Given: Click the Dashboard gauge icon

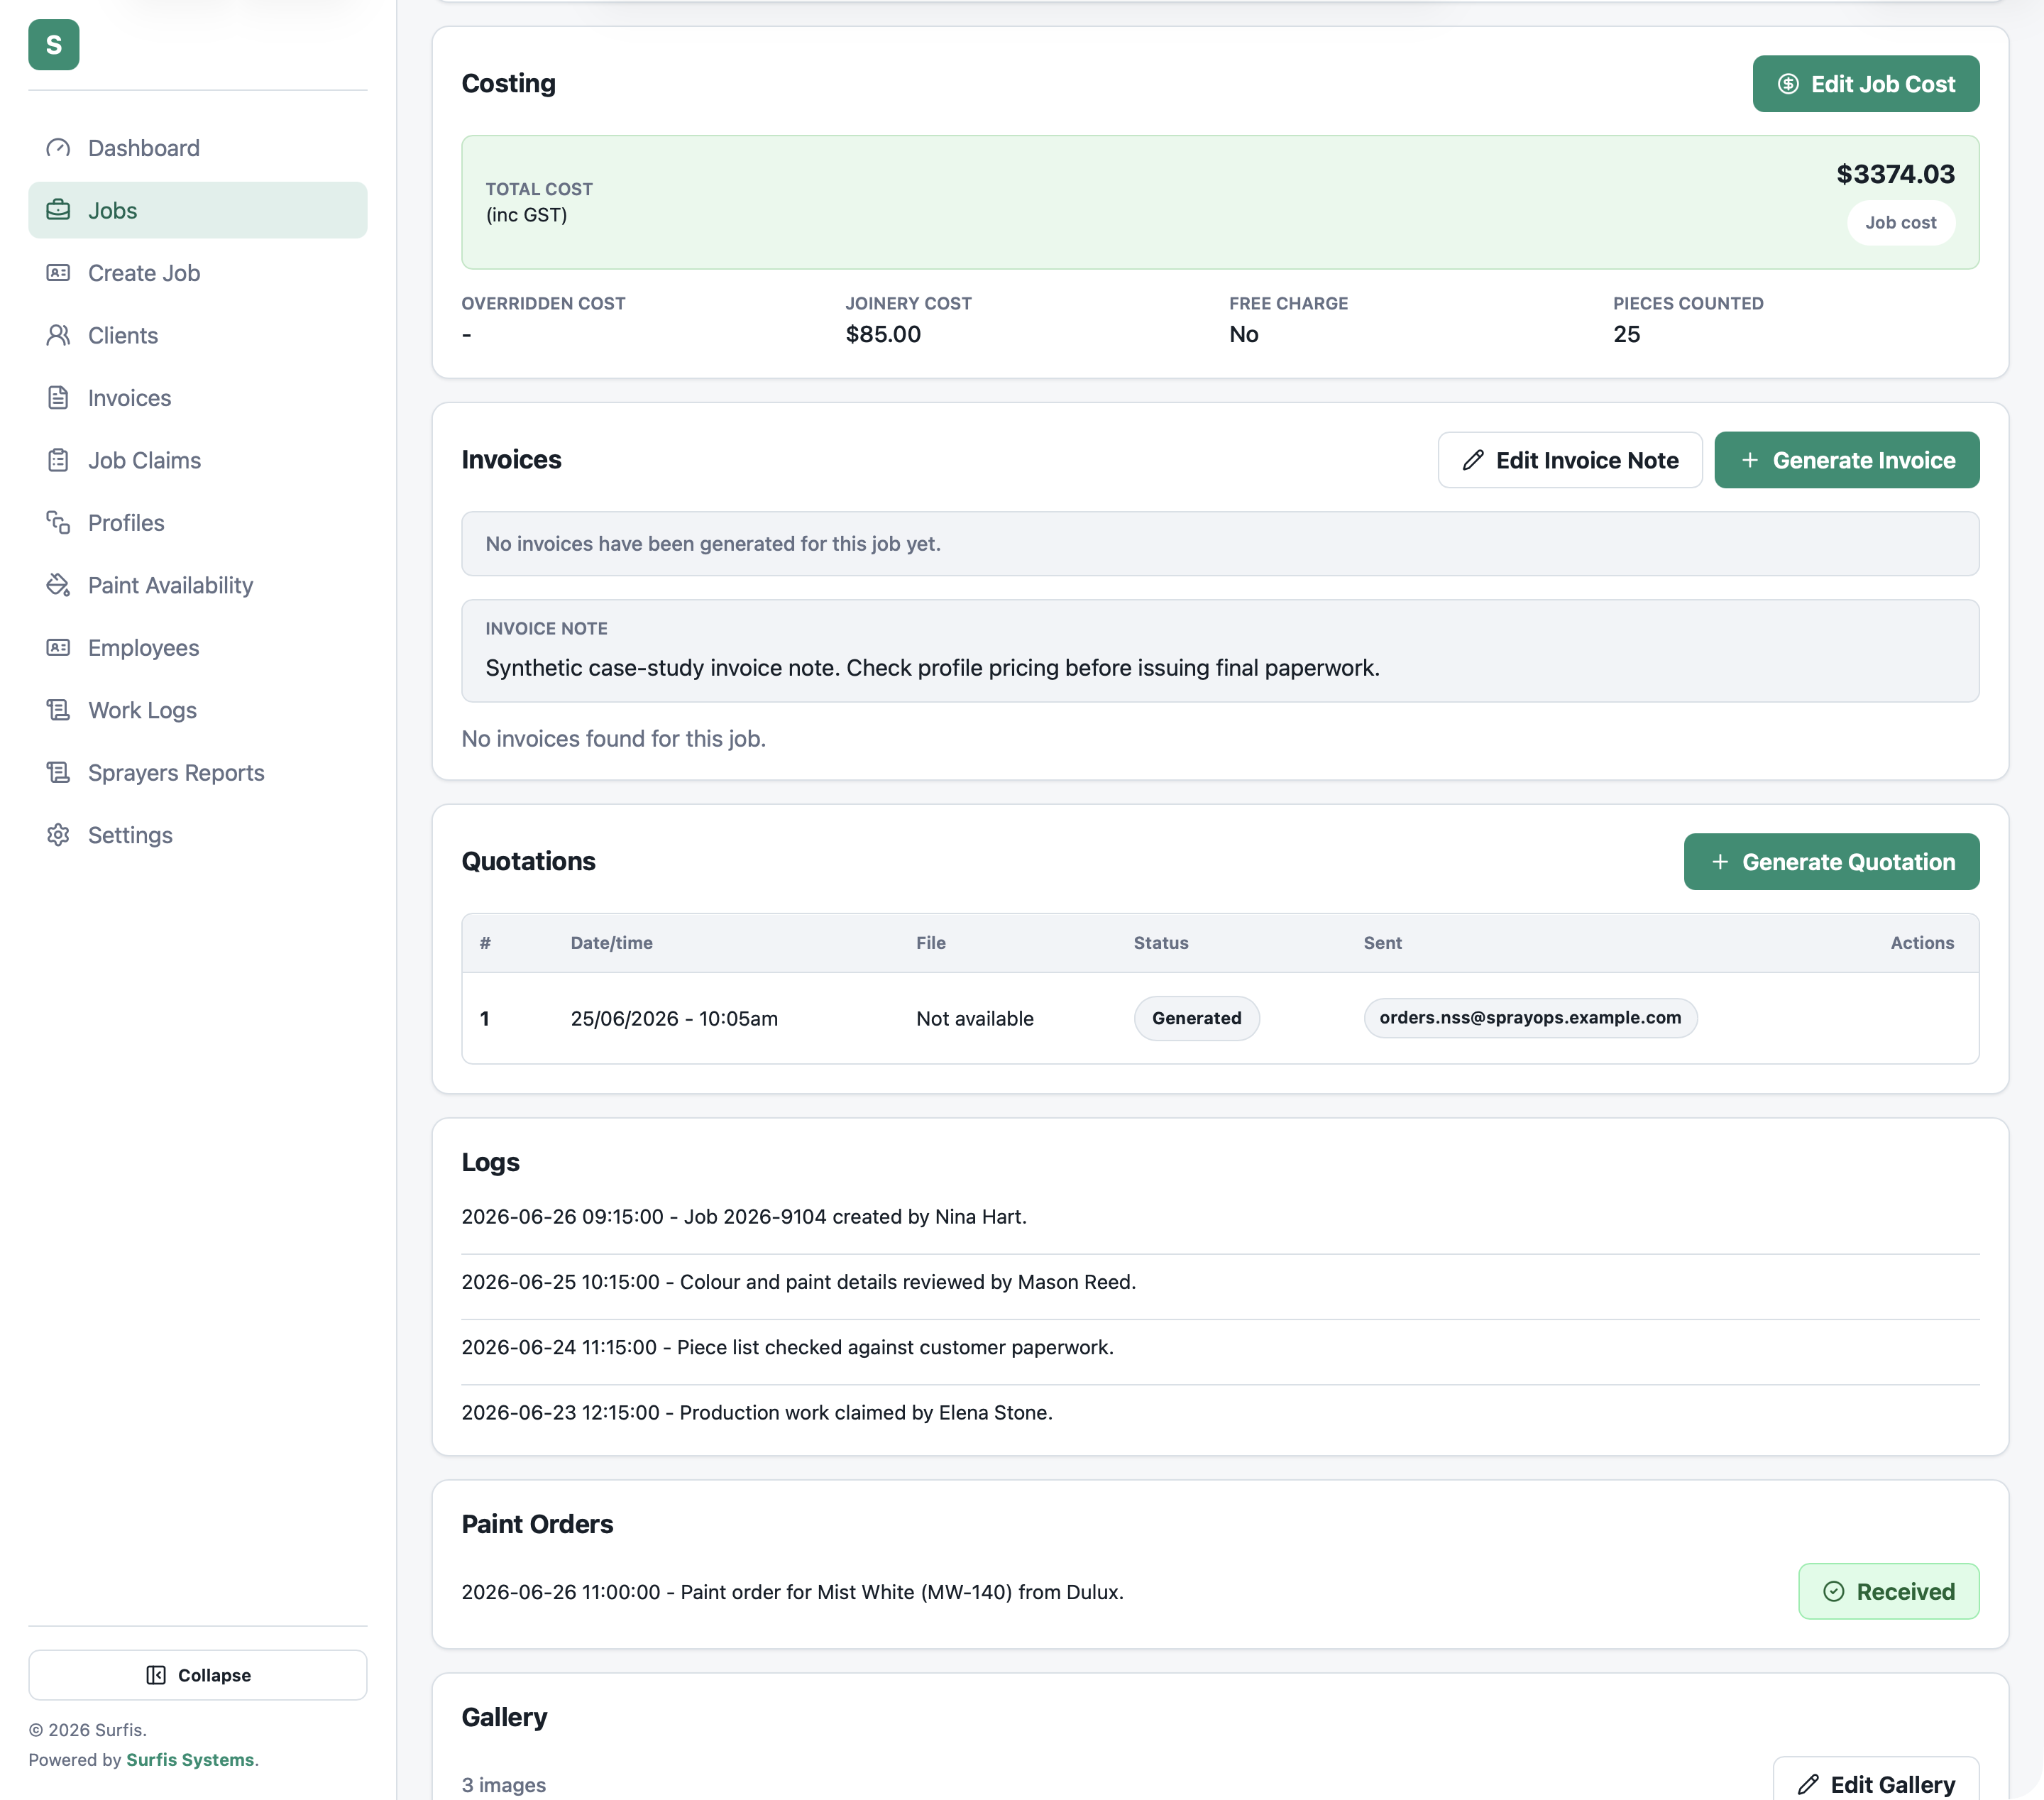Looking at the screenshot, I should (x=58, y=148).
